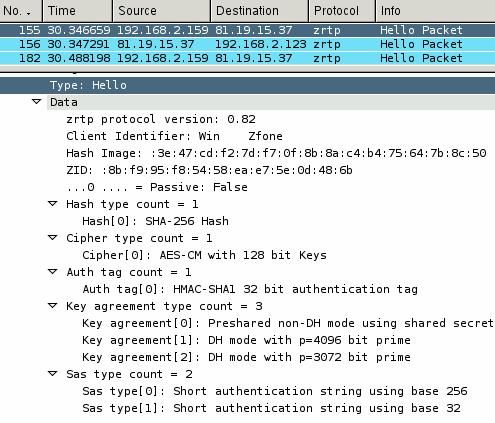495x423 pixels.
Task: Collapse the Key agreement type count node
Action: (x=53, y=305)
